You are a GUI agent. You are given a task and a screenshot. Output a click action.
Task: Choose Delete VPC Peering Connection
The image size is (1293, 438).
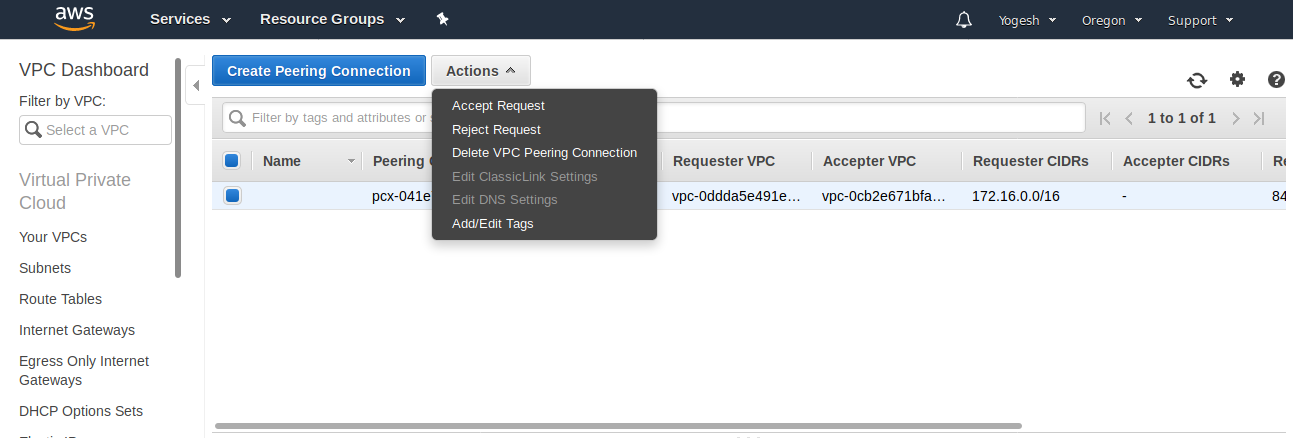(544, 153)
